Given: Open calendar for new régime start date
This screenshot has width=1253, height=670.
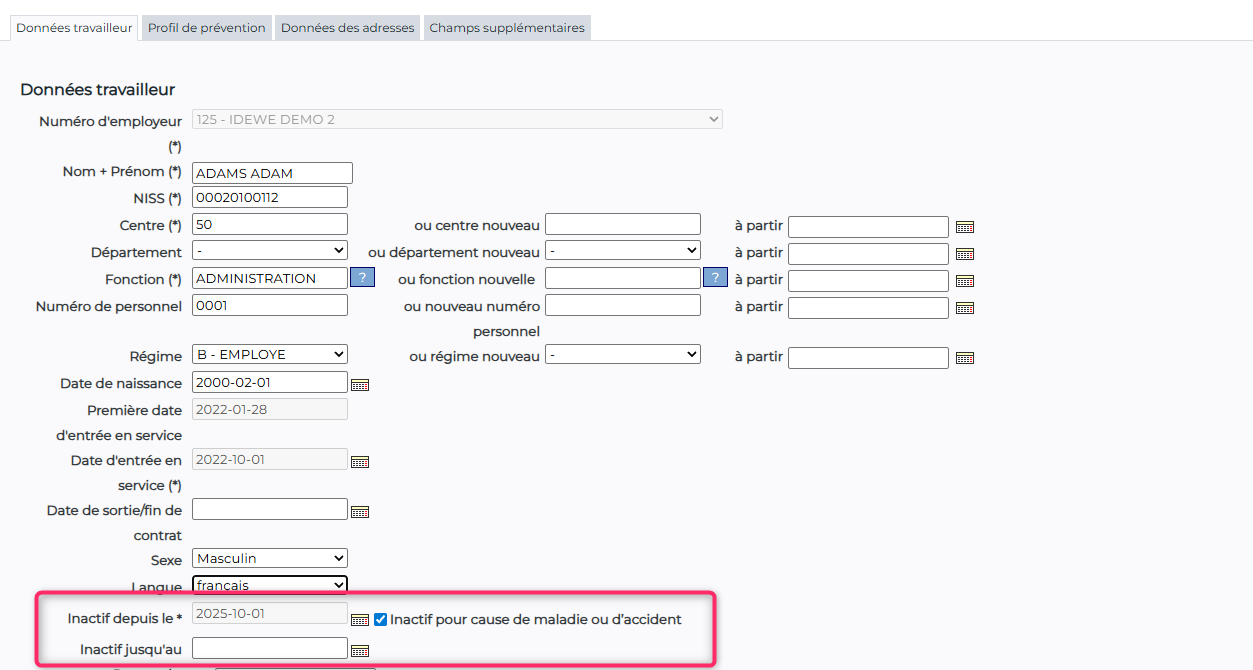Looking at the screenshot, I should pyautogui.click(x=965, y=358).
